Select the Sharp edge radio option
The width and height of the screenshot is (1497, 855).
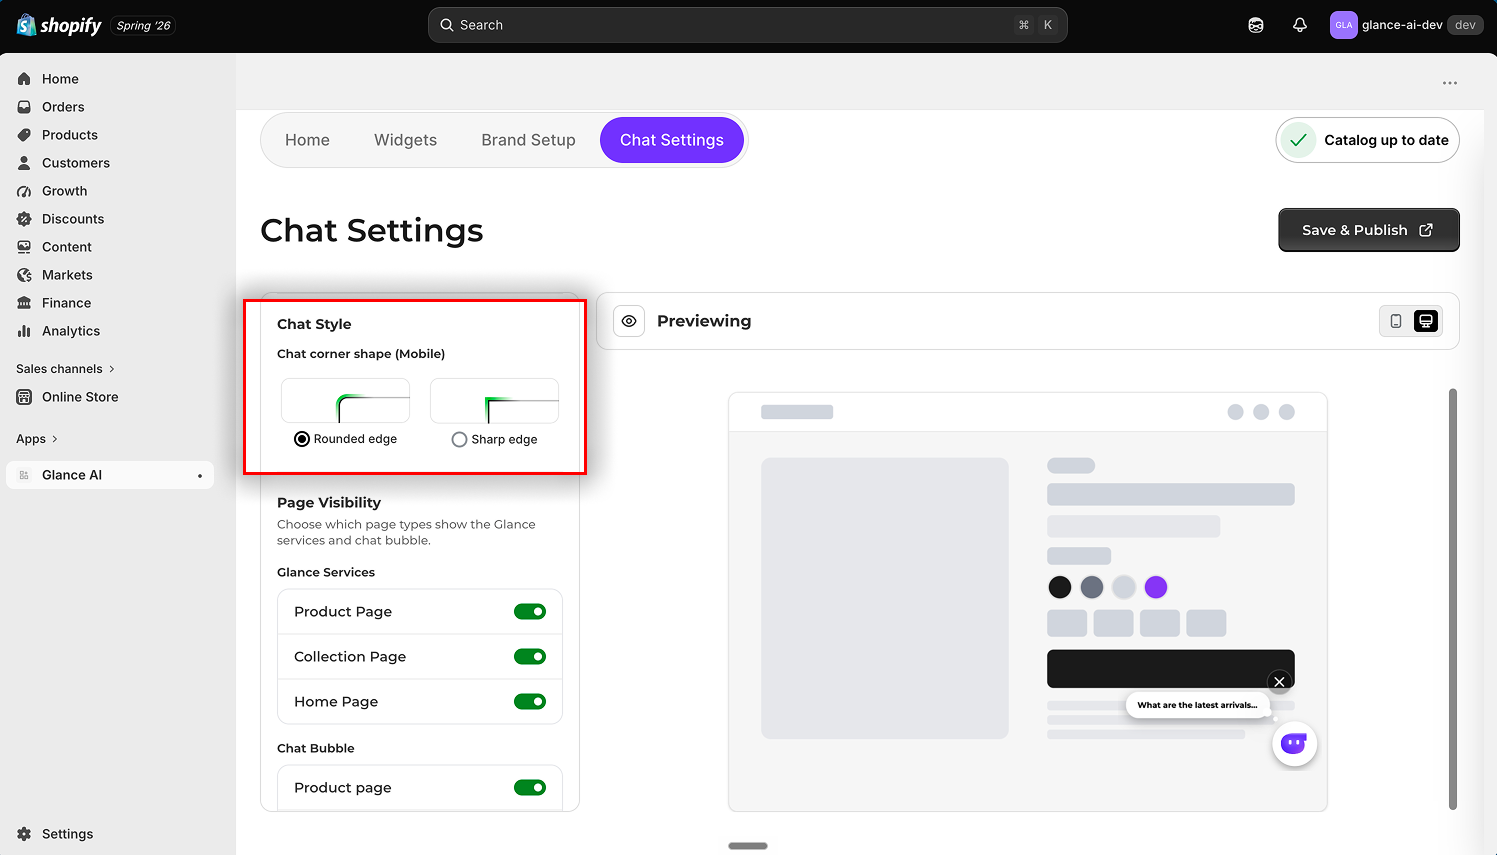[459, 439]
